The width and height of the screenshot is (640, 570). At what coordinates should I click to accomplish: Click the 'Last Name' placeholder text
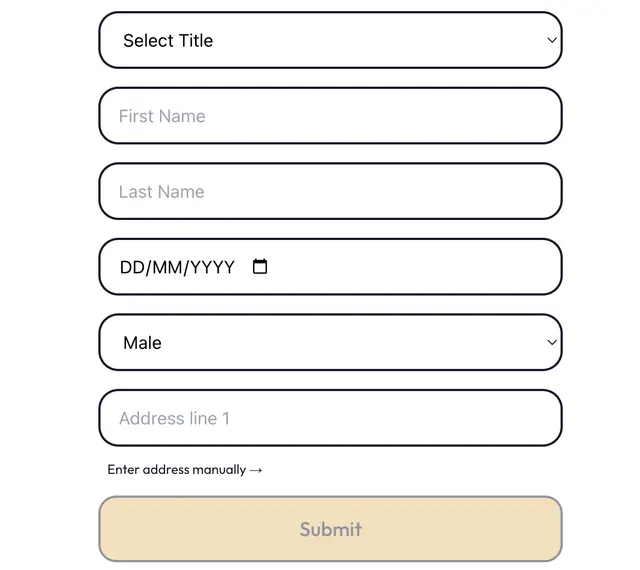pos(162,192)
